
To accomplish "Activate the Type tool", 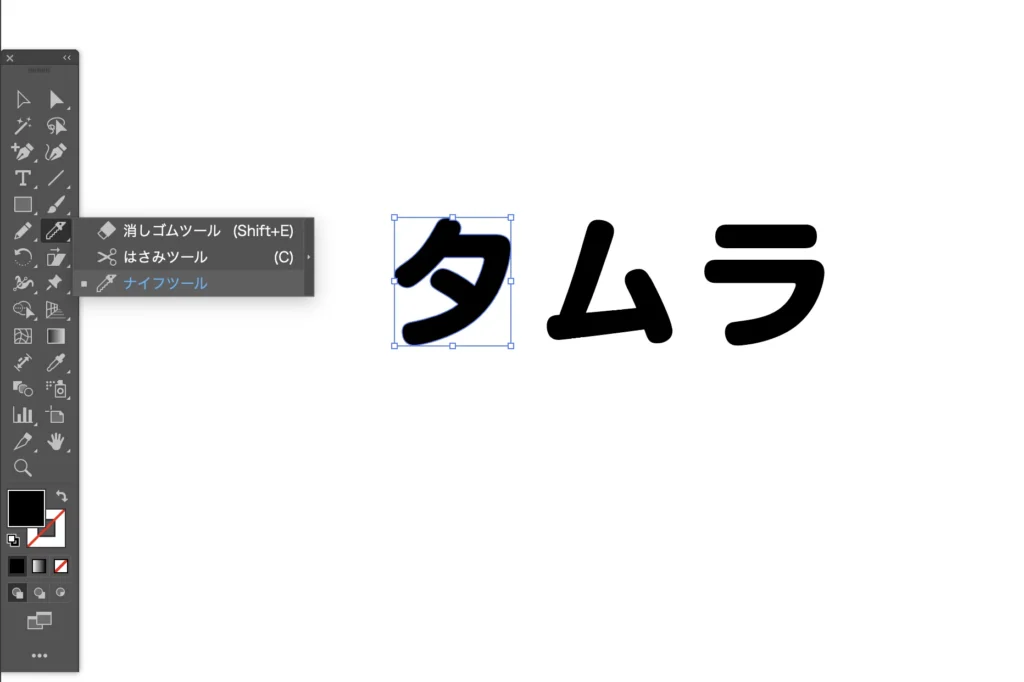I will point(23,178).
